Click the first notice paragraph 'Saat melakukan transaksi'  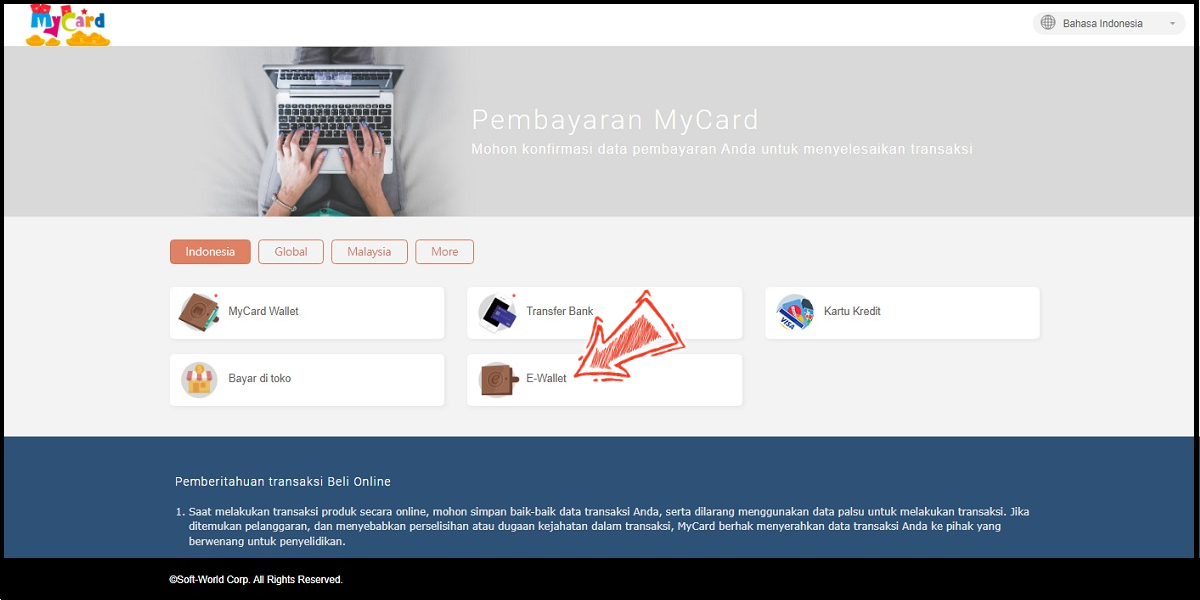coord(609,526)
